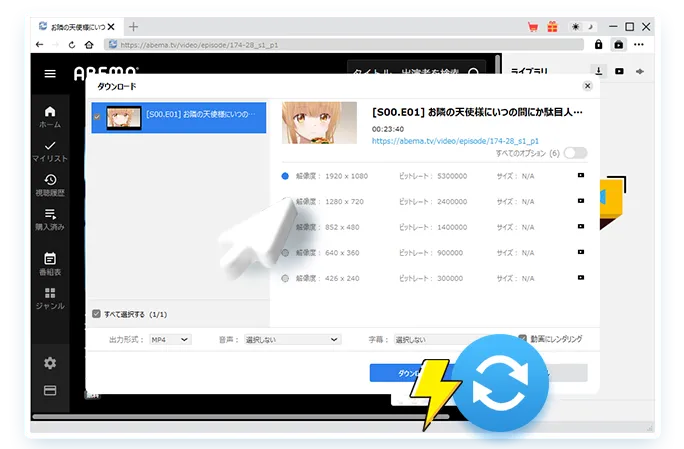This screenshot has width=684, height=449.
Task: Open ジャンル genres
Action: (50, 298)
